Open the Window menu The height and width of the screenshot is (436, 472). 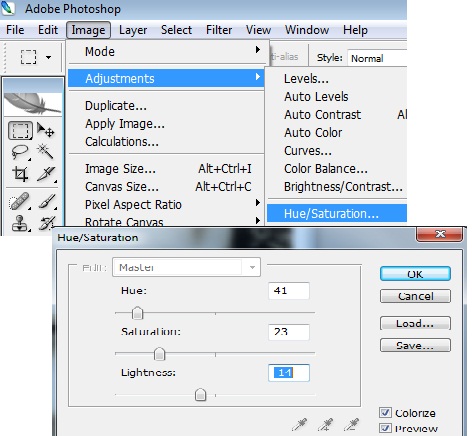pos(307,30)
